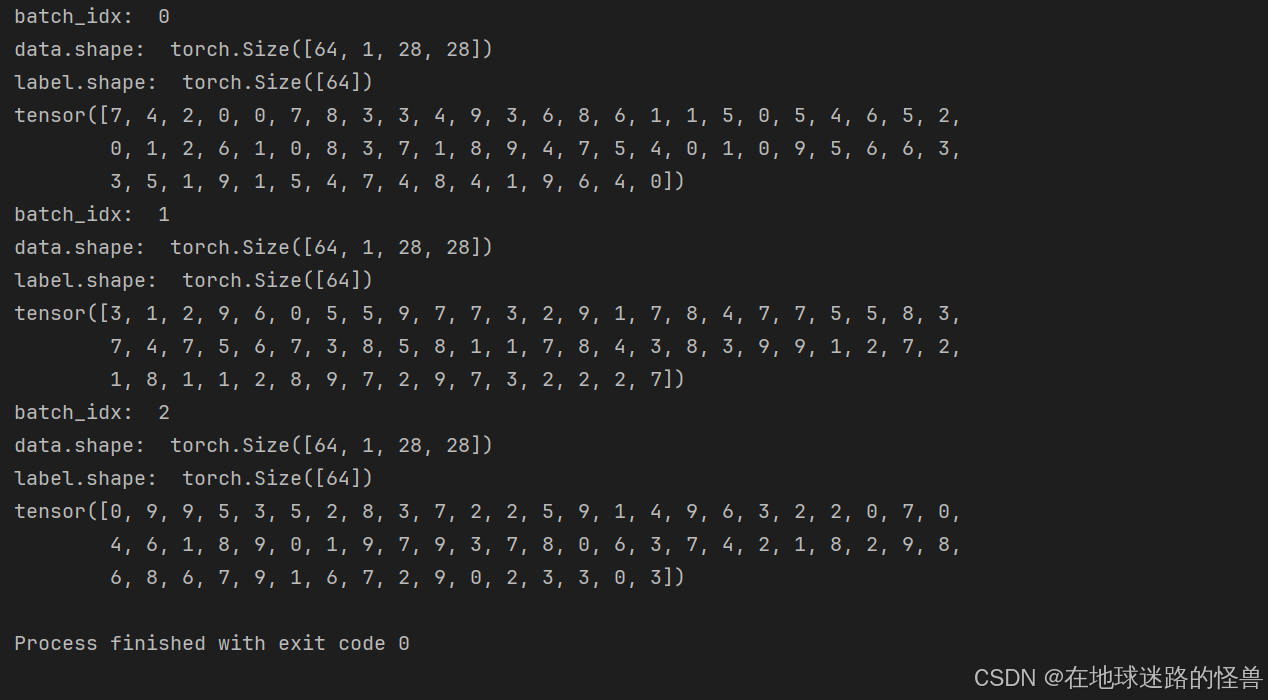Click tensor line starting with 0, 9, 9, 5
1268x700 pixels.
(488, 512)
